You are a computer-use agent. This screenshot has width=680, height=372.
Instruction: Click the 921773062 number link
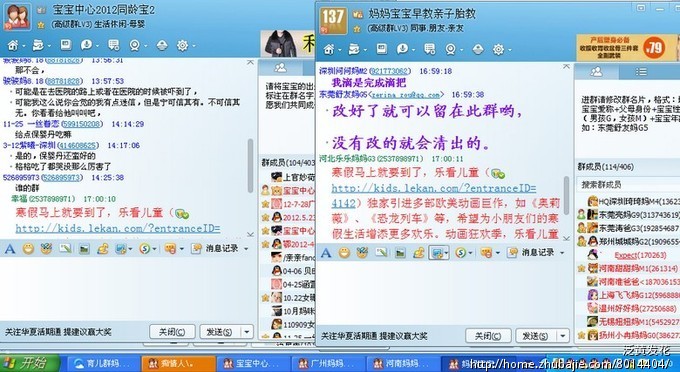point(389,71)
